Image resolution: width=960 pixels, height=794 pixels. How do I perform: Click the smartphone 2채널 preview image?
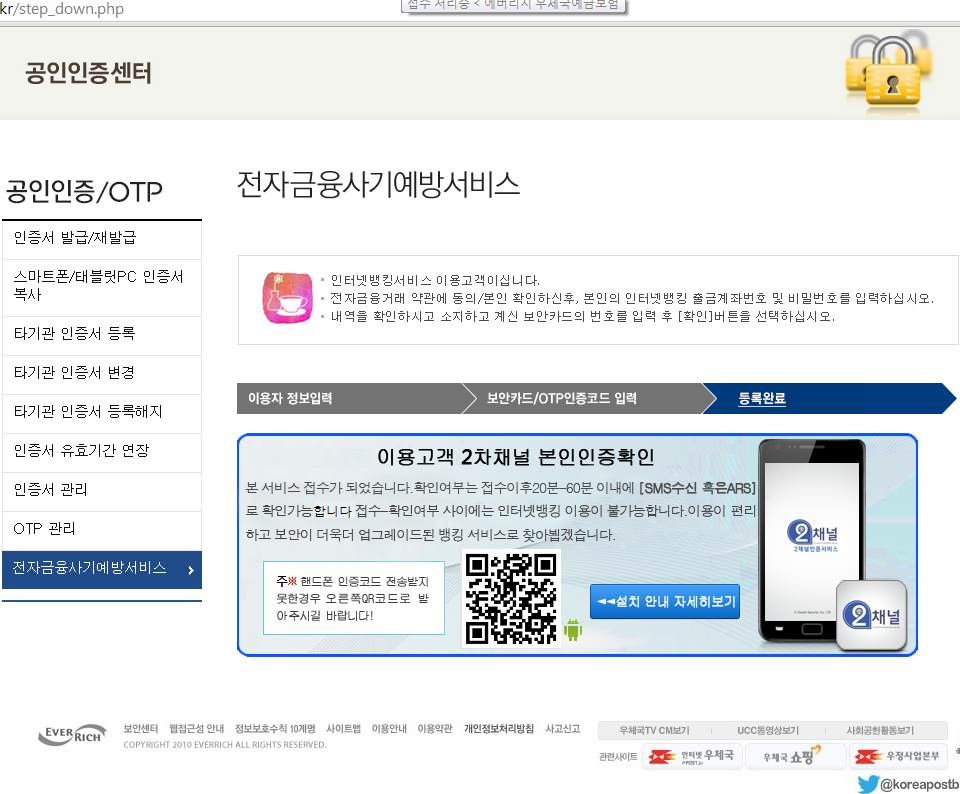[810, 540]
